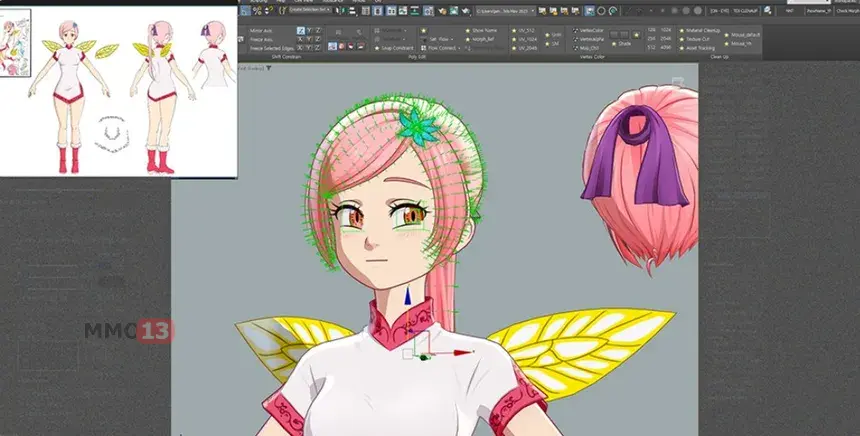Viewport: 860px width, 436px height.
Task: Toggle Freeze Axis Z
Action: click(318, 39)
